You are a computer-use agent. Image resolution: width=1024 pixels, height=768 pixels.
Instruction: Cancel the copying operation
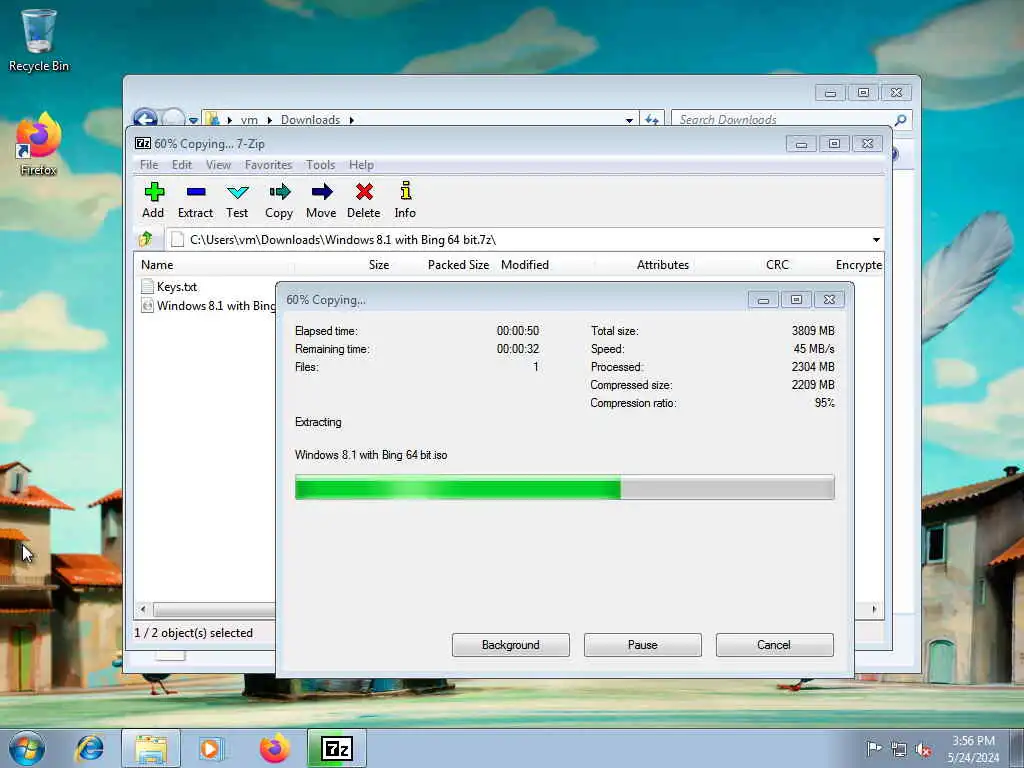[x=775, y=645]
